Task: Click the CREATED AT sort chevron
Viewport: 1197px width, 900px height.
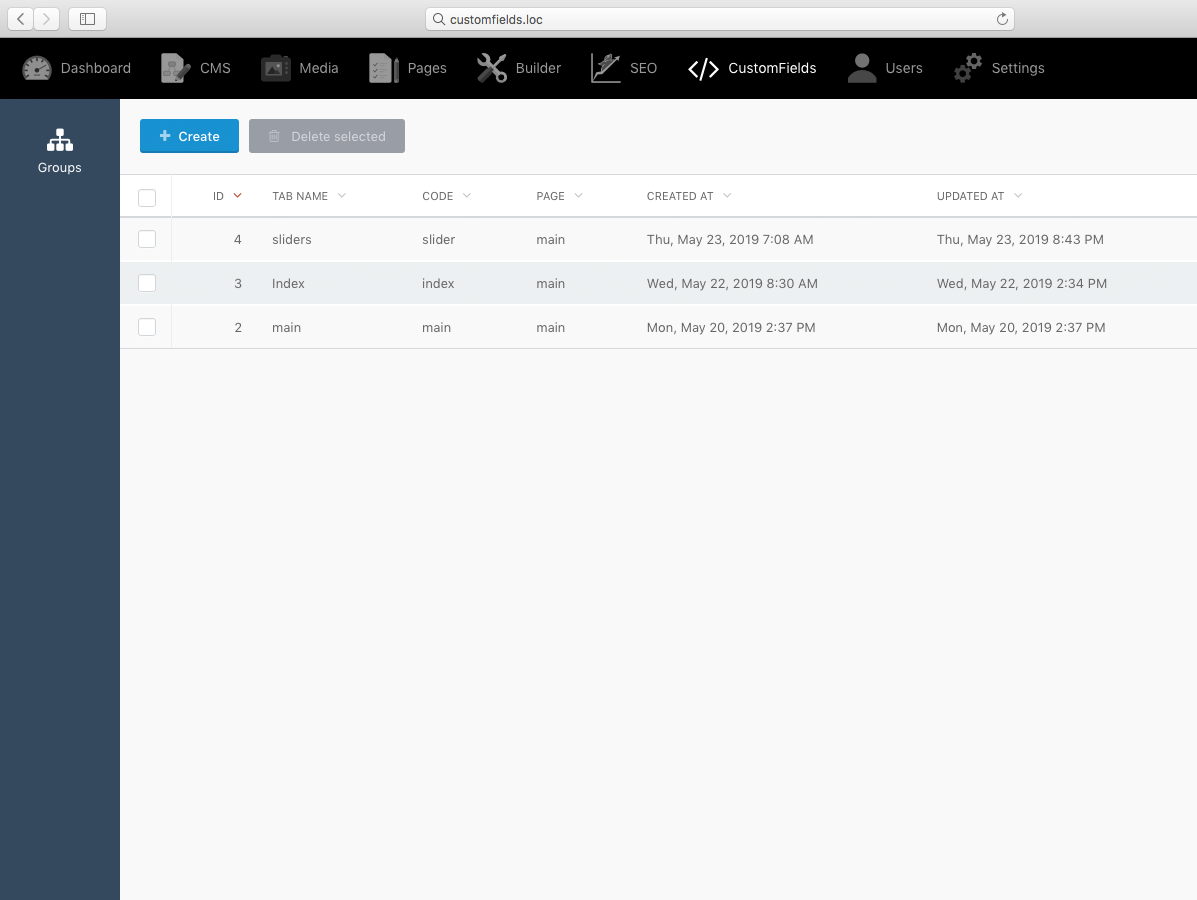Action: pyautogui.click(x=728, y=195)
